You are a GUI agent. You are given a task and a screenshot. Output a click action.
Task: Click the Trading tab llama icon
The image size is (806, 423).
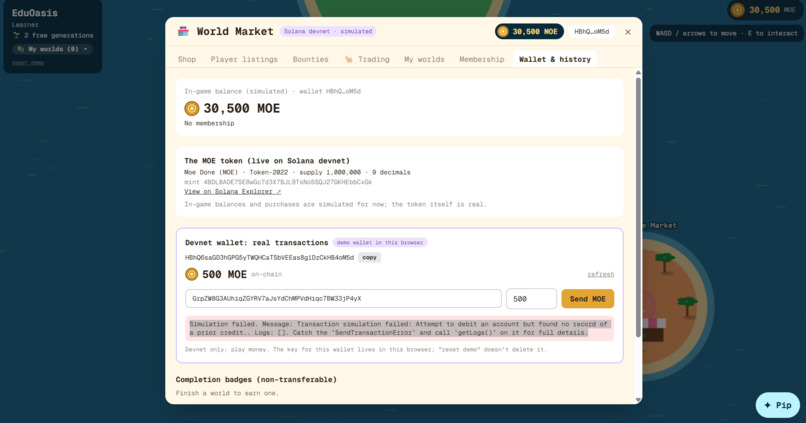click(x=349, y=60)
